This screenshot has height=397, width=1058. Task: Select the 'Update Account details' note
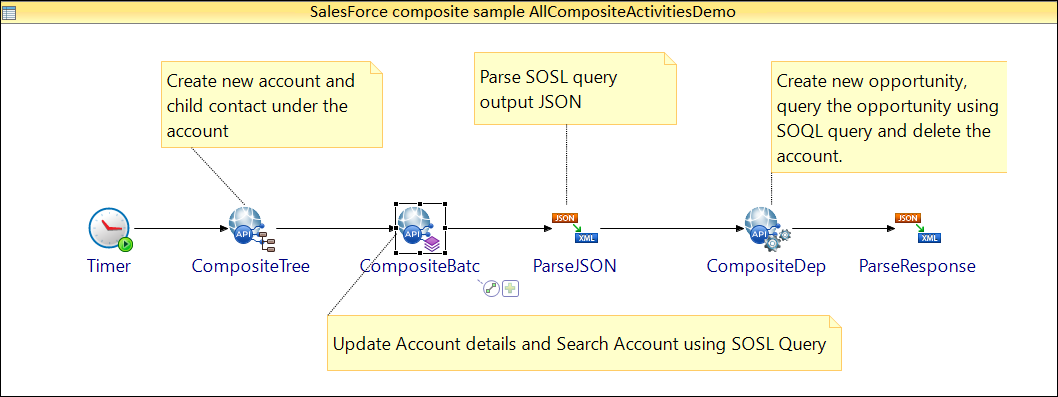coord(584,343)
